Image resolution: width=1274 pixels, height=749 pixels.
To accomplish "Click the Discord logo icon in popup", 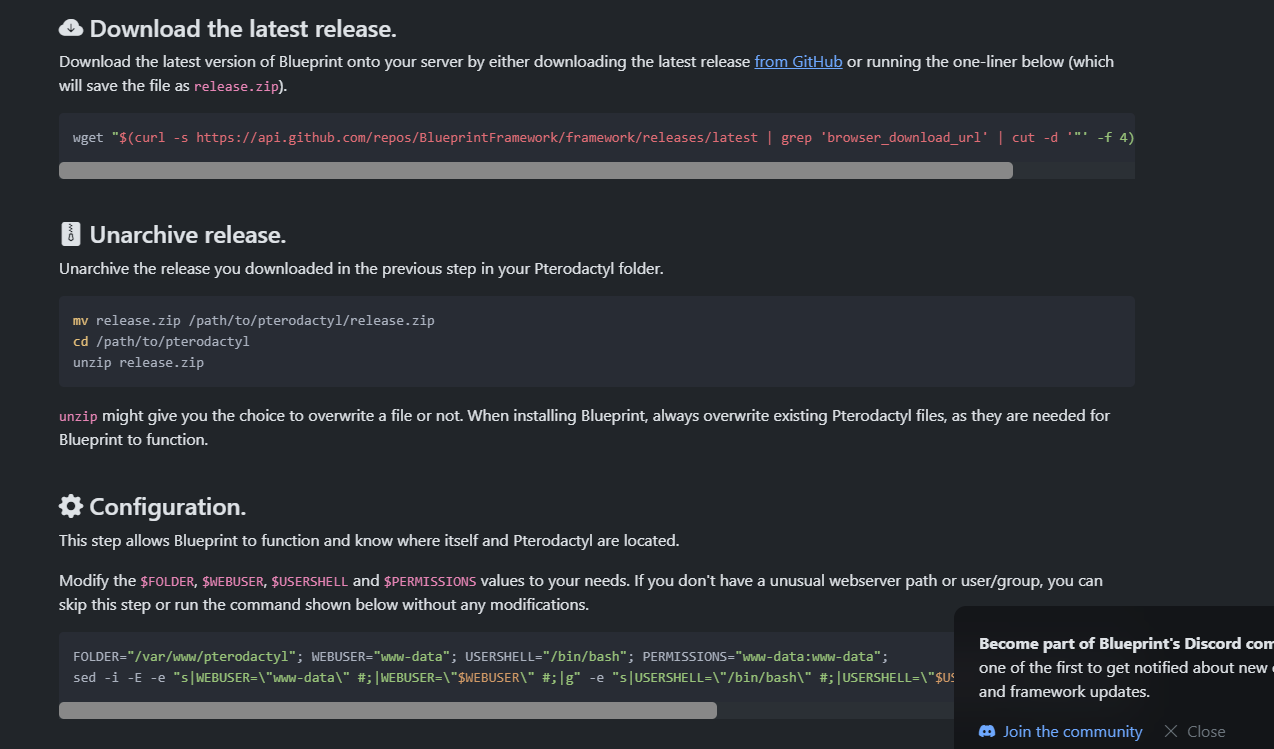I will tap(987, 732).
